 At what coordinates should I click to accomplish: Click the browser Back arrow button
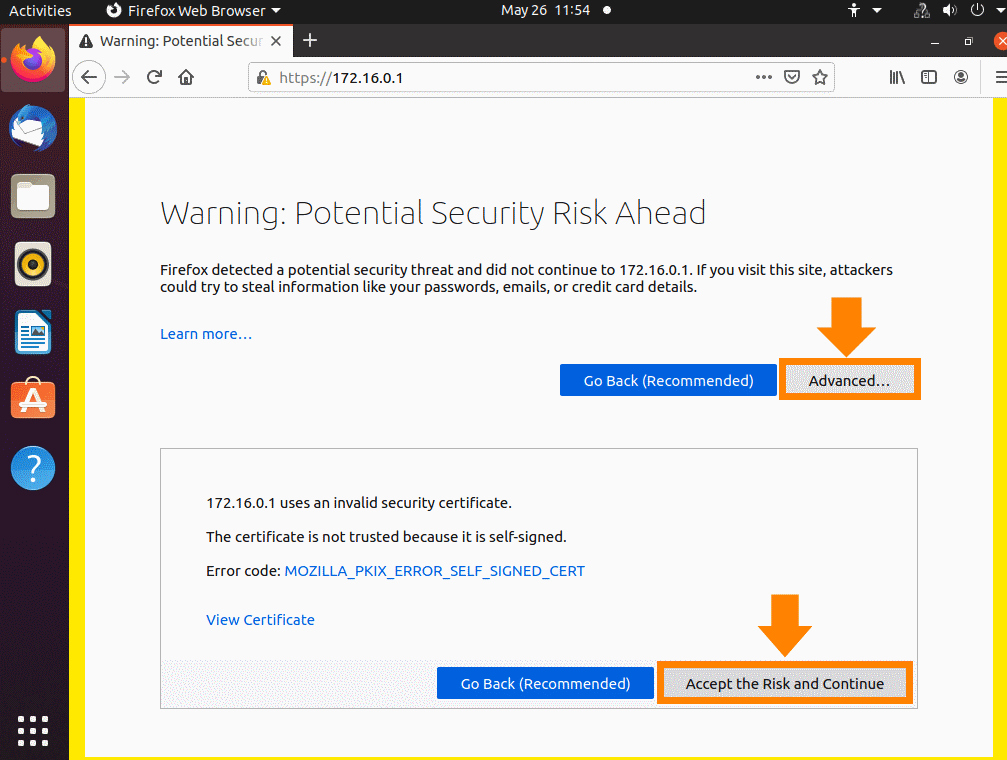pyautogui.click(x=89, y=77)
